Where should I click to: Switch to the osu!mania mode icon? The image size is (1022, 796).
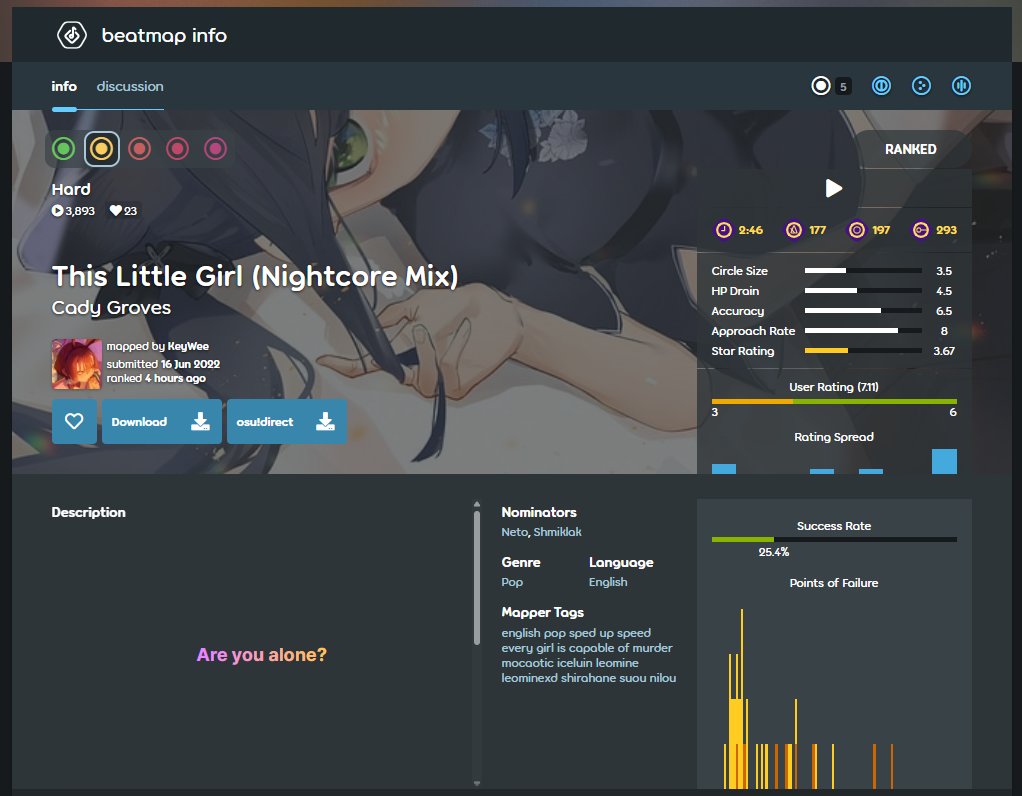coord(961,85)
